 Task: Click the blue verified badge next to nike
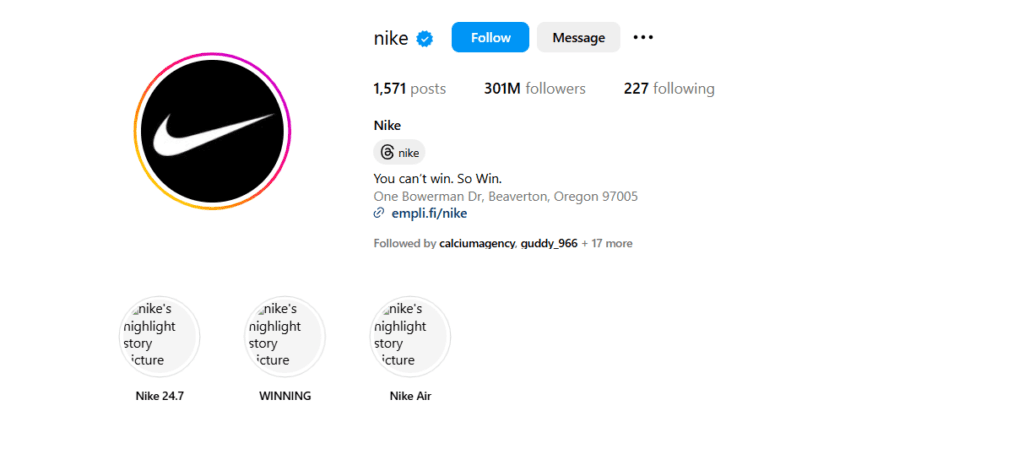425,39
